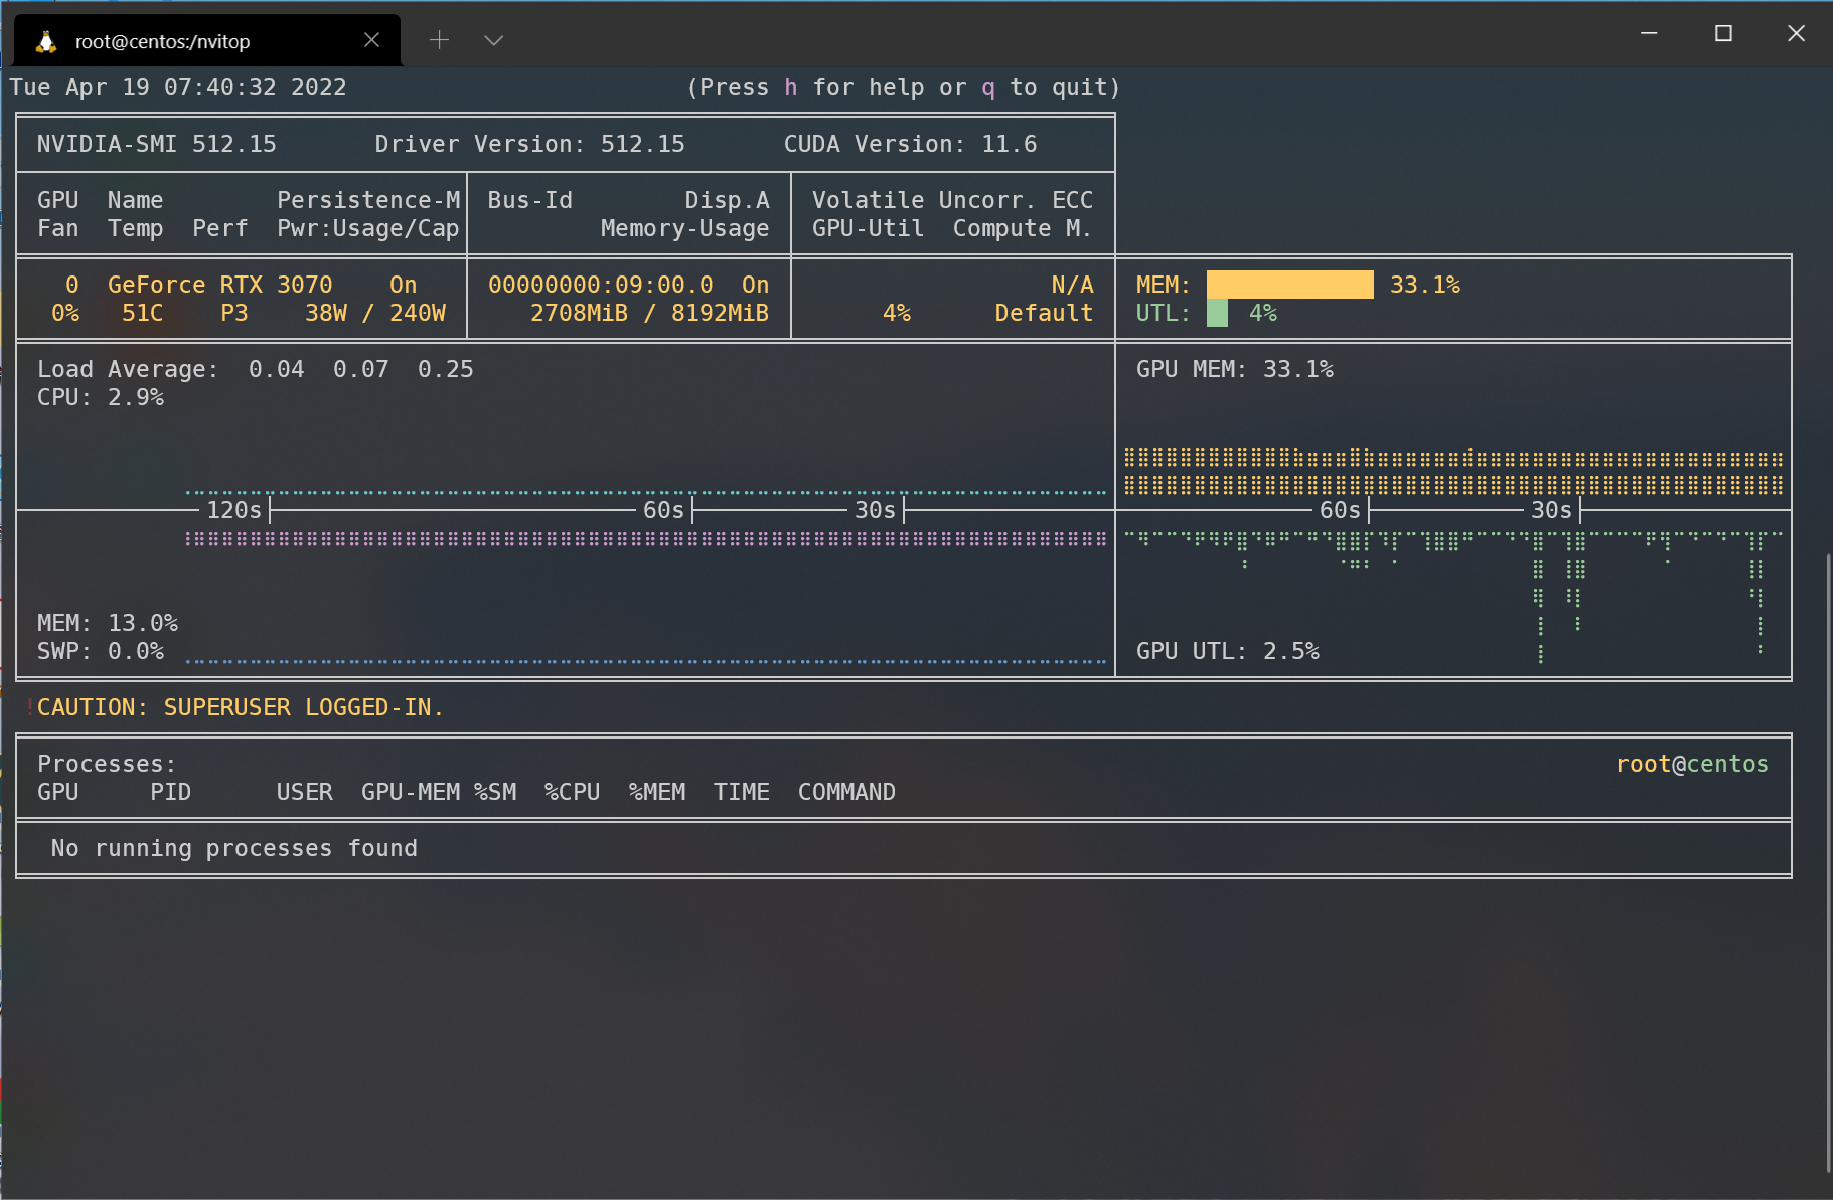Click the CAUTION superuser warning text
The height and width of the screenshot is (1200, 1833).
click(x=240, y=707)
